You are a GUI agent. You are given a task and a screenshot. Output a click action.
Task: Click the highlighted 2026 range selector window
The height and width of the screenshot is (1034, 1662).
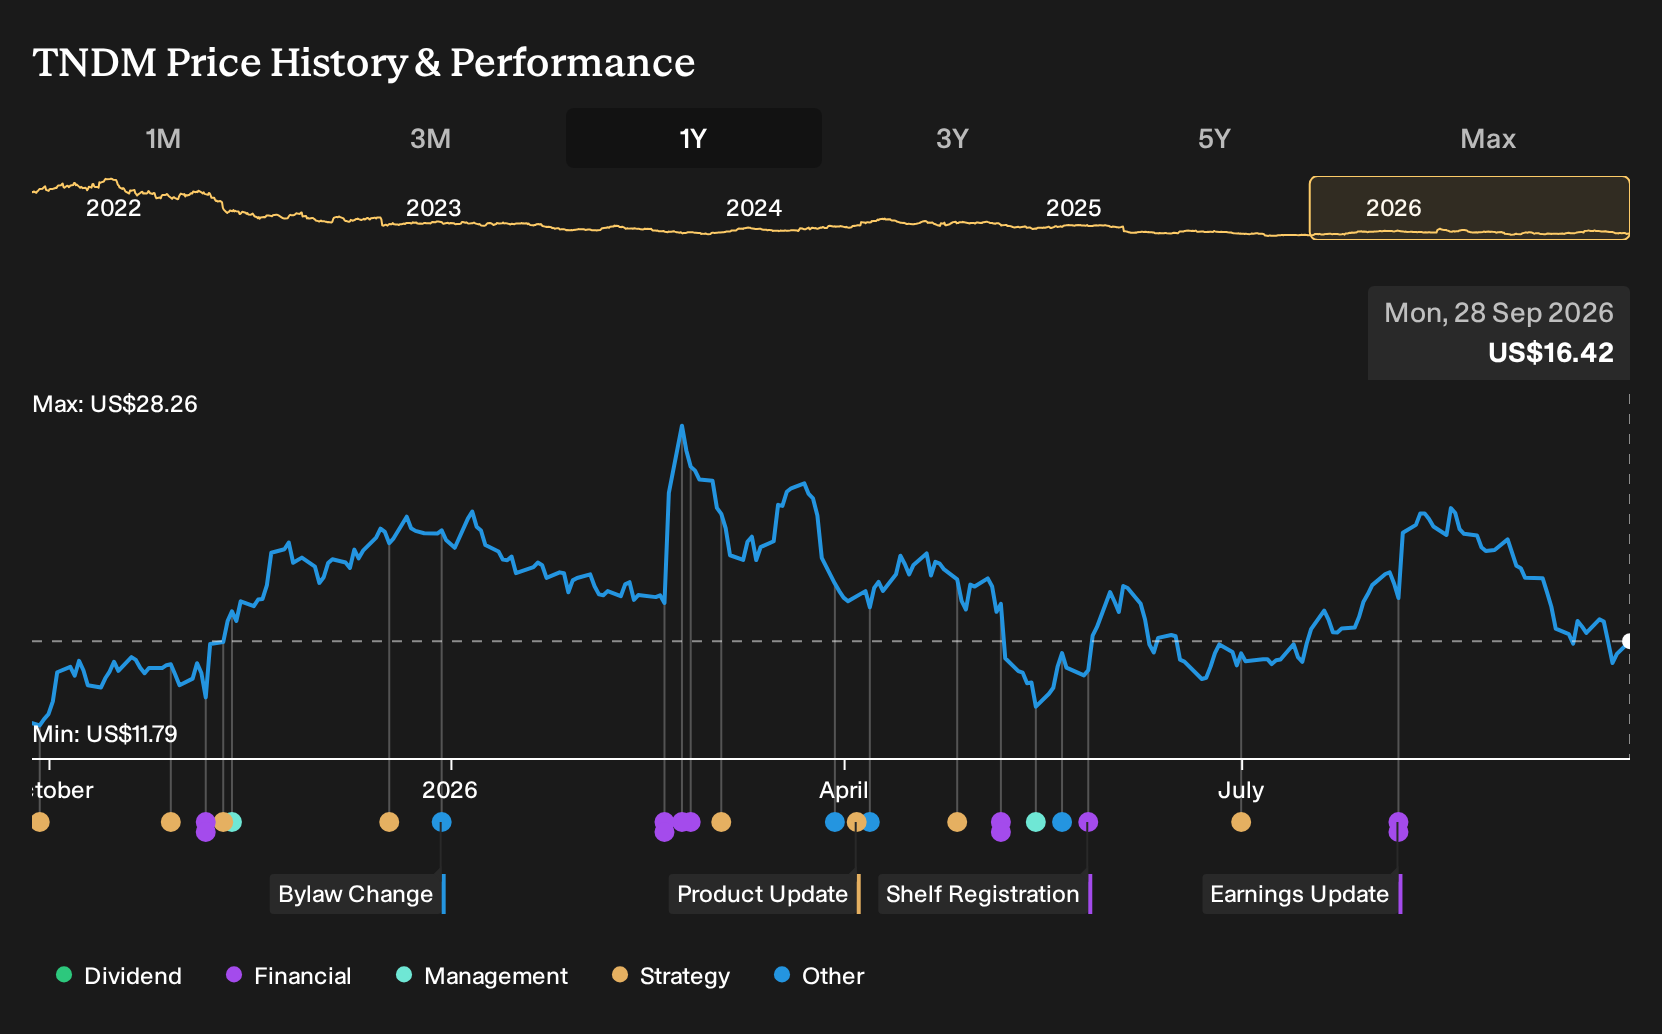point(1469,208)
